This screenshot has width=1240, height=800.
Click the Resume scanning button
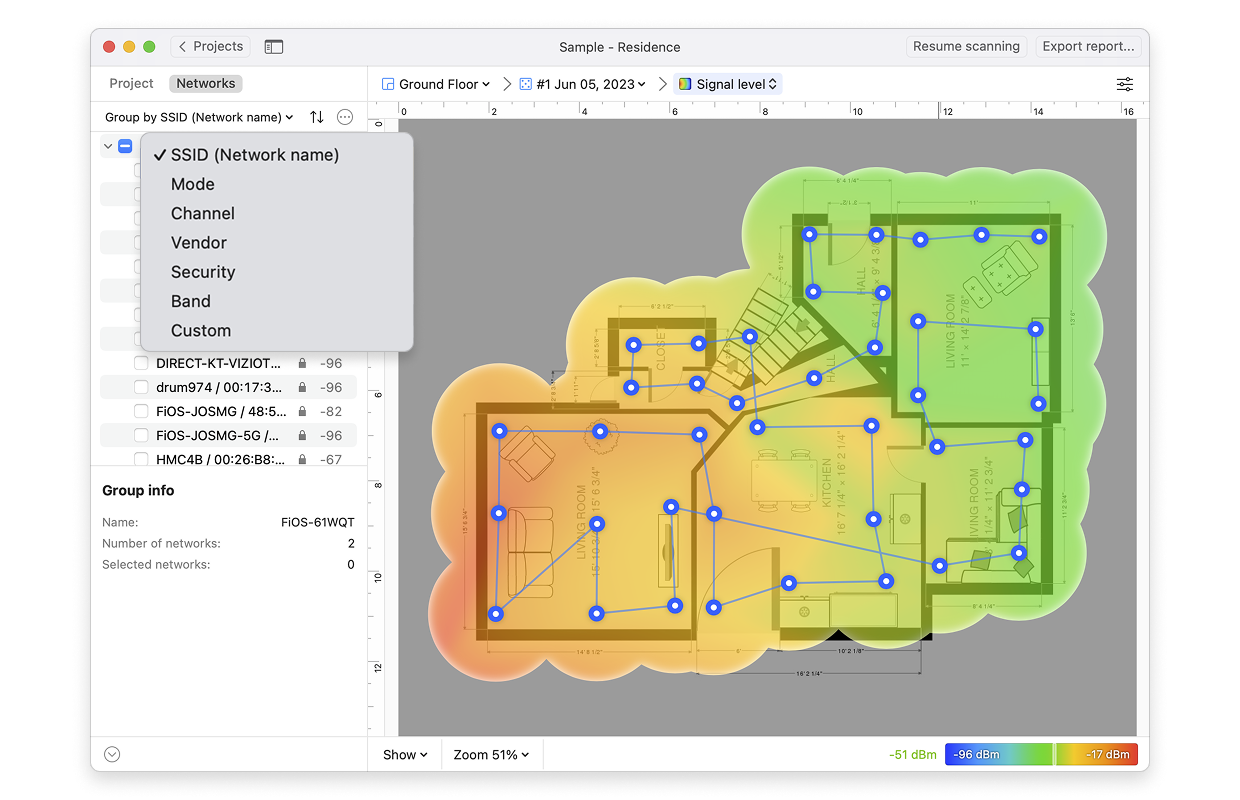(966, 47)
